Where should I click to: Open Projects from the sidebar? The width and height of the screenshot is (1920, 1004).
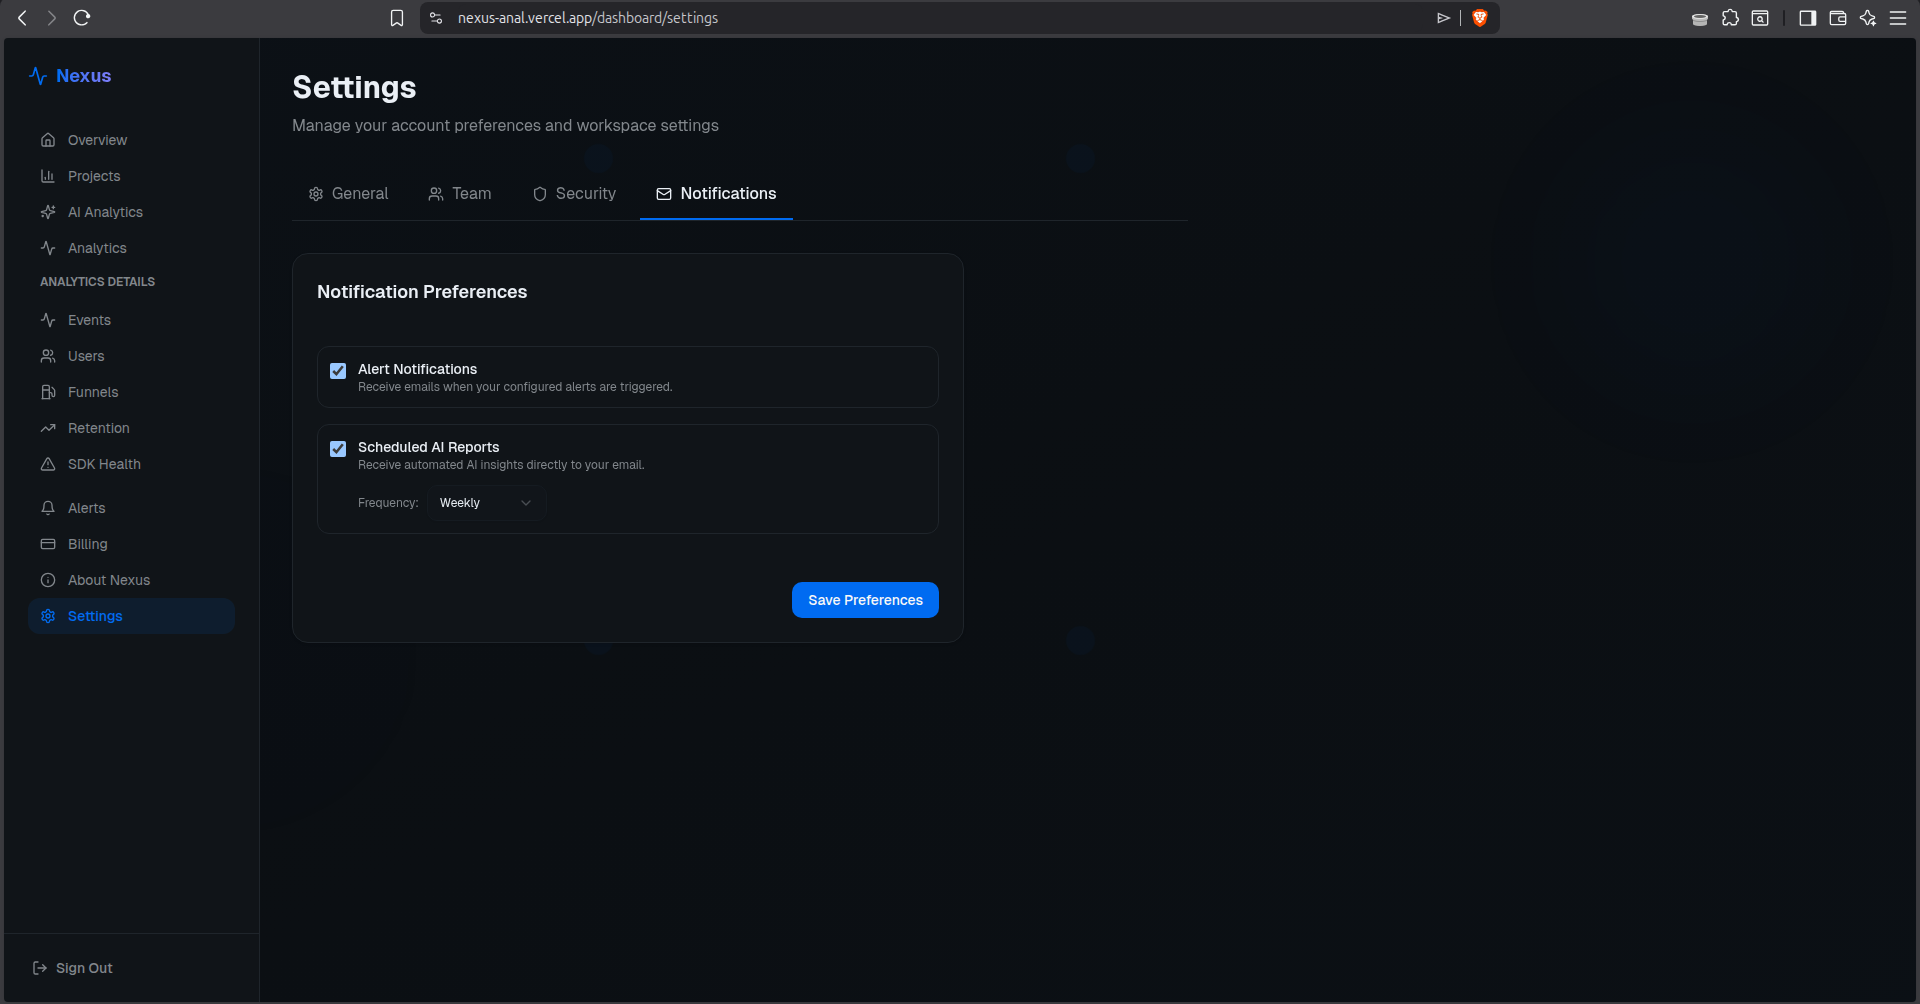132,176
